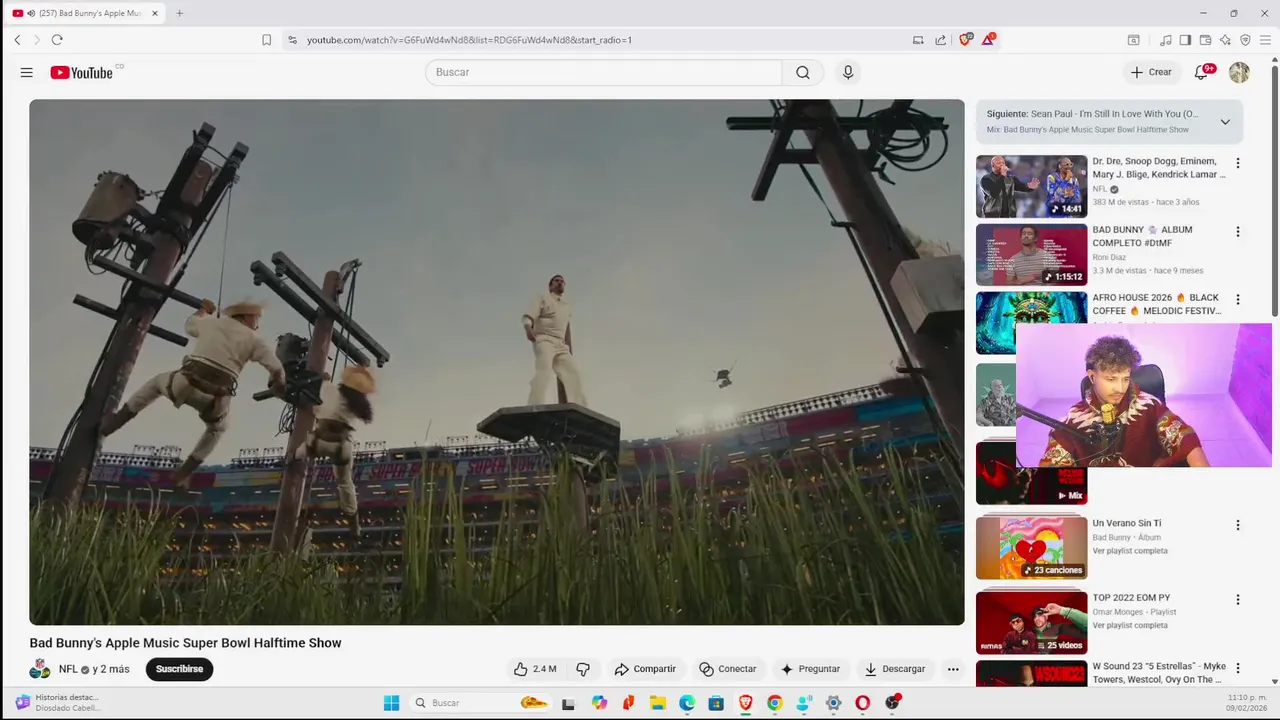Open the Dr. Dre halftime video thumbnail
This screenshot has height=720, width=1280.
pos(1031,186)
